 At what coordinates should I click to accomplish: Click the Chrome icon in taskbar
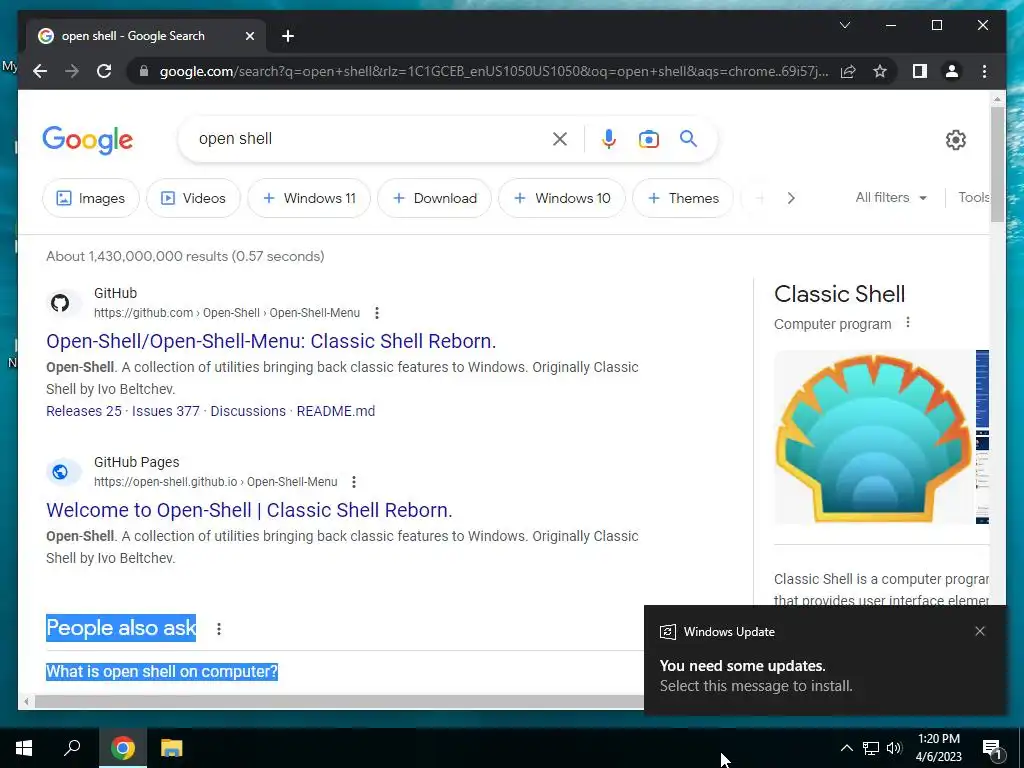[x=123, y=748]
